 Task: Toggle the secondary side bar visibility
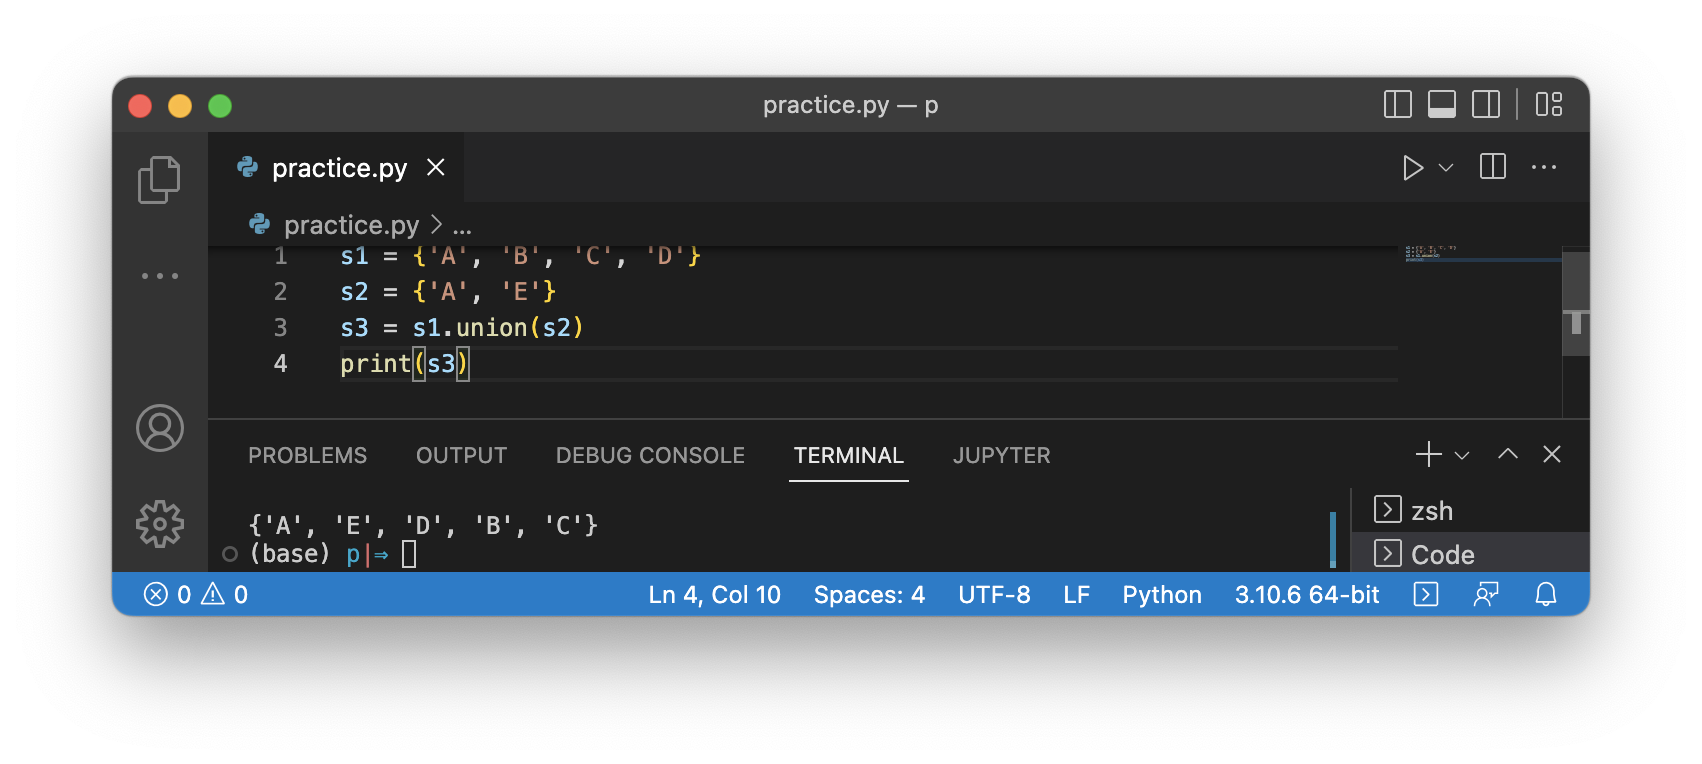coord(1486,104)
